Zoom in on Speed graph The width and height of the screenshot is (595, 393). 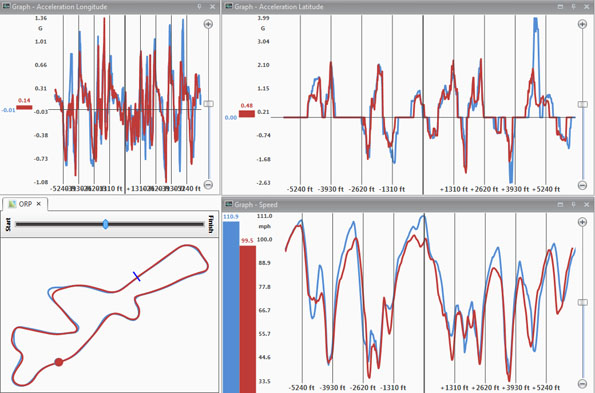(582, 222)
